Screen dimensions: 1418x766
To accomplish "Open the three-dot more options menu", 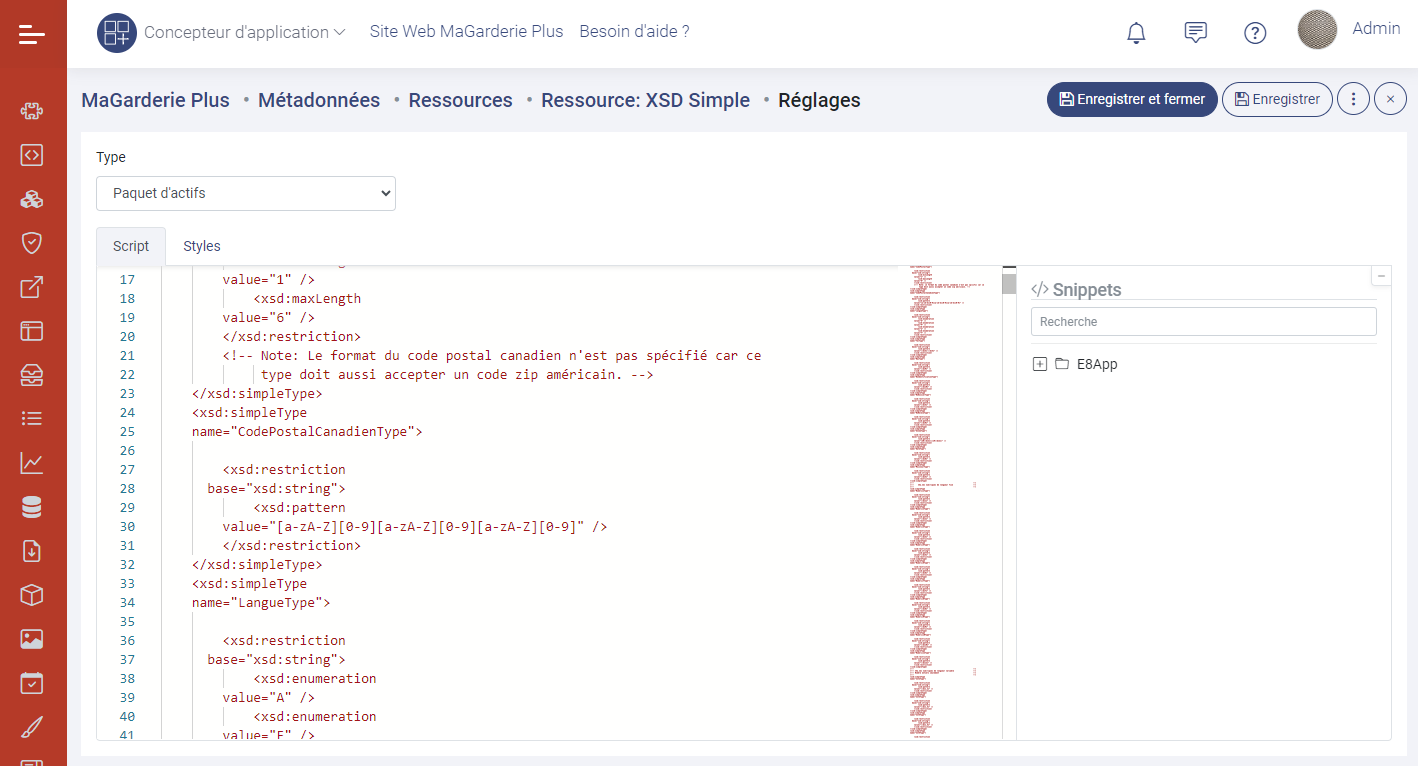I will [1353, 99].
